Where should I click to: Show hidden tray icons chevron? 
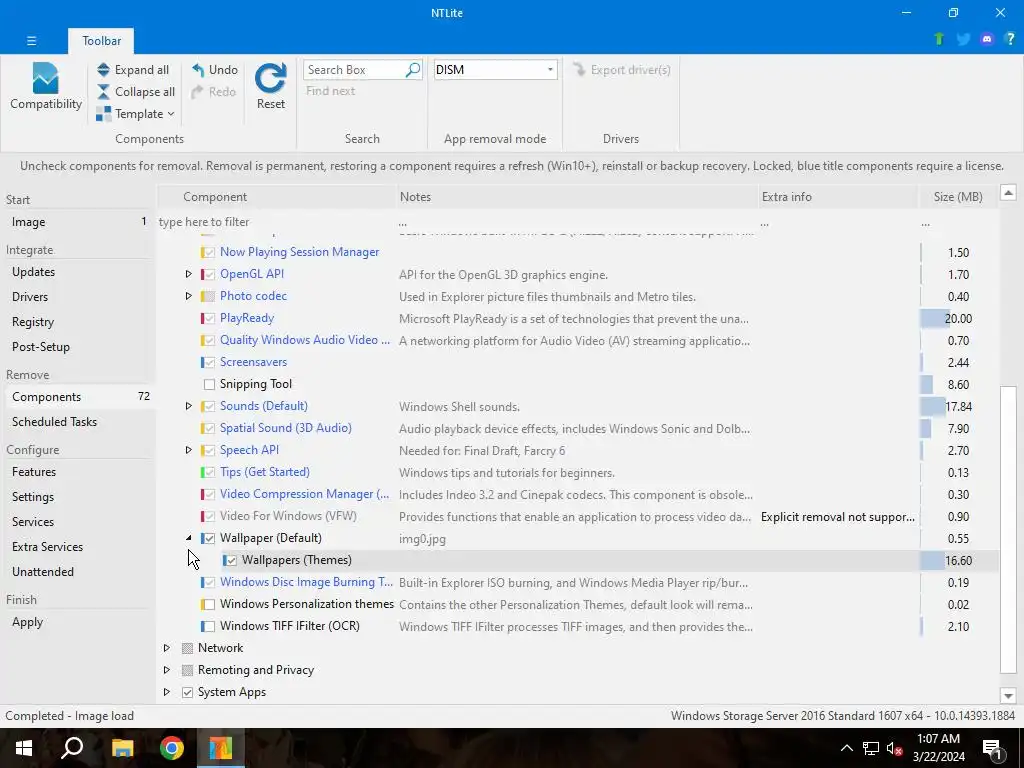[x=846, y=748]
